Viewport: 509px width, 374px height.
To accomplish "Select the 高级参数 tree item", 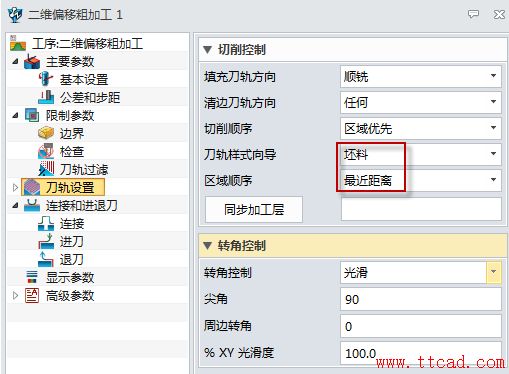I will pos(70,295).
